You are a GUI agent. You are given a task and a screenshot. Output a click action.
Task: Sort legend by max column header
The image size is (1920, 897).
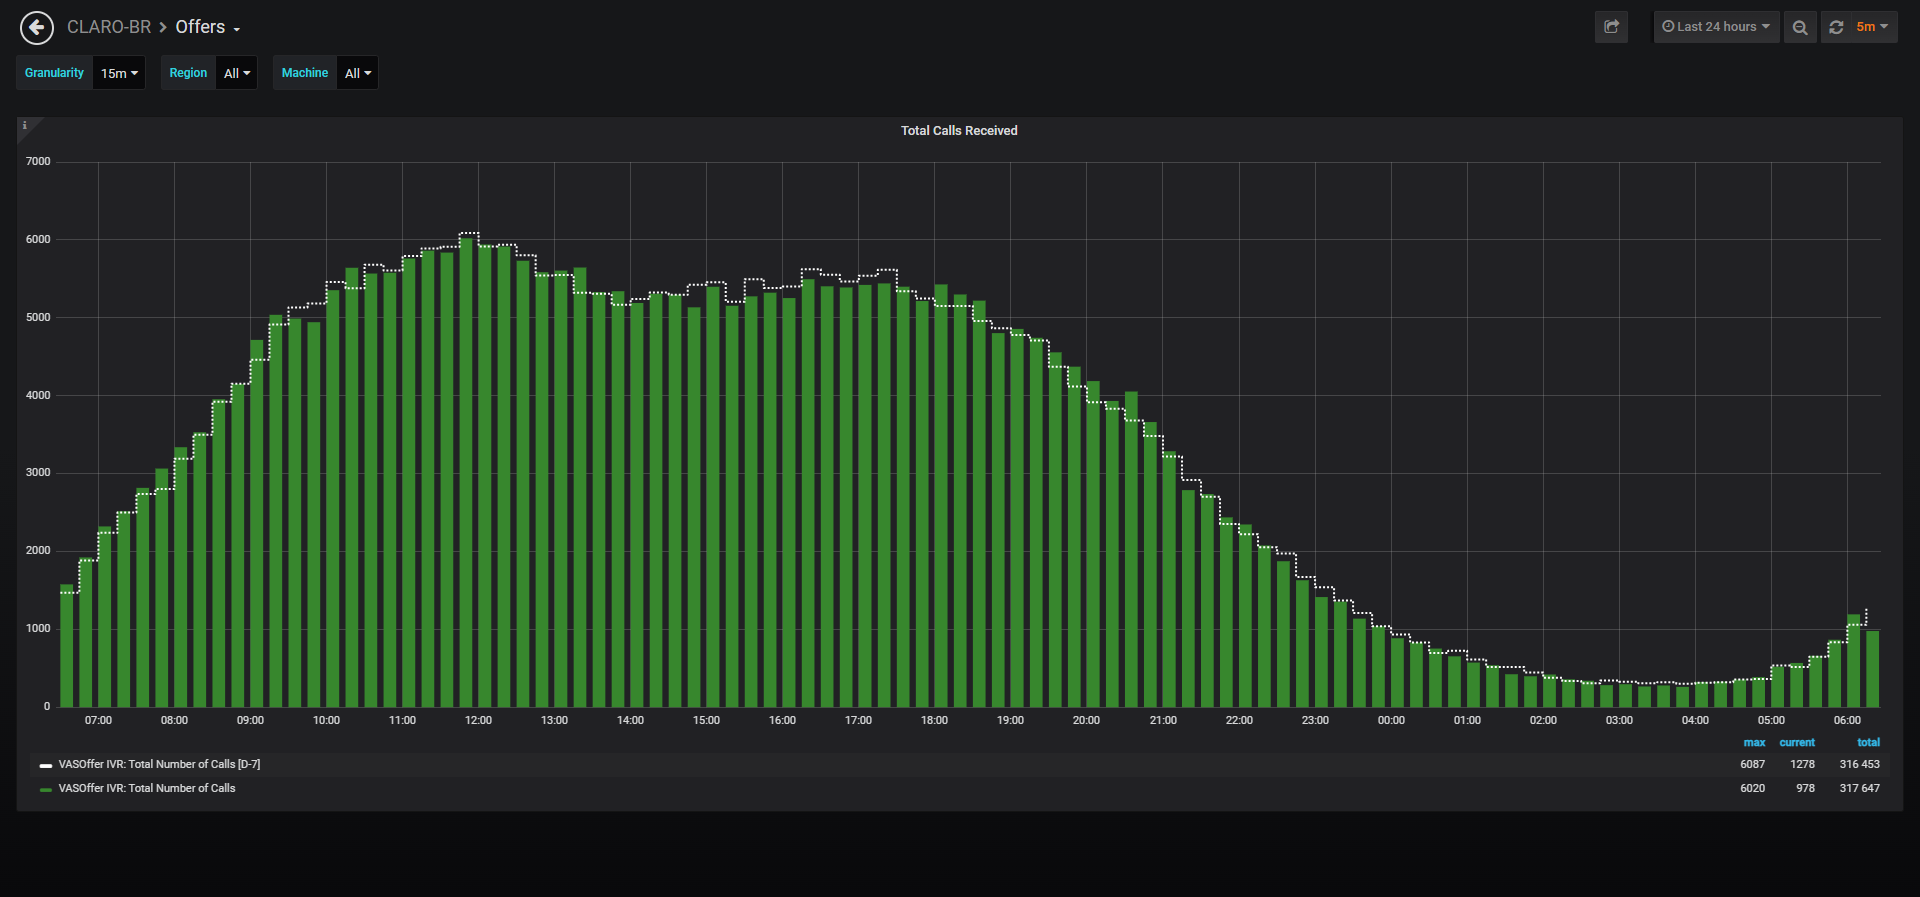point(1754,742)
